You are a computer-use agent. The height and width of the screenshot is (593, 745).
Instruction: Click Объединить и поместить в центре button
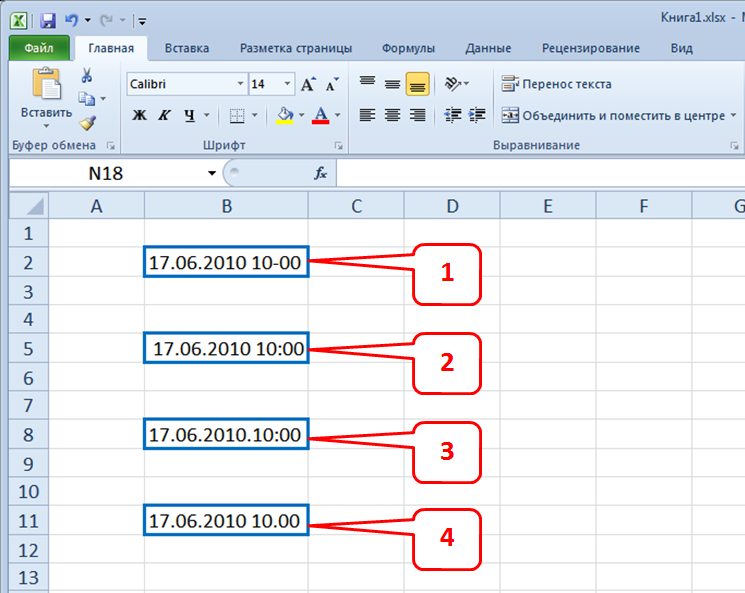(x=614, y=115)
